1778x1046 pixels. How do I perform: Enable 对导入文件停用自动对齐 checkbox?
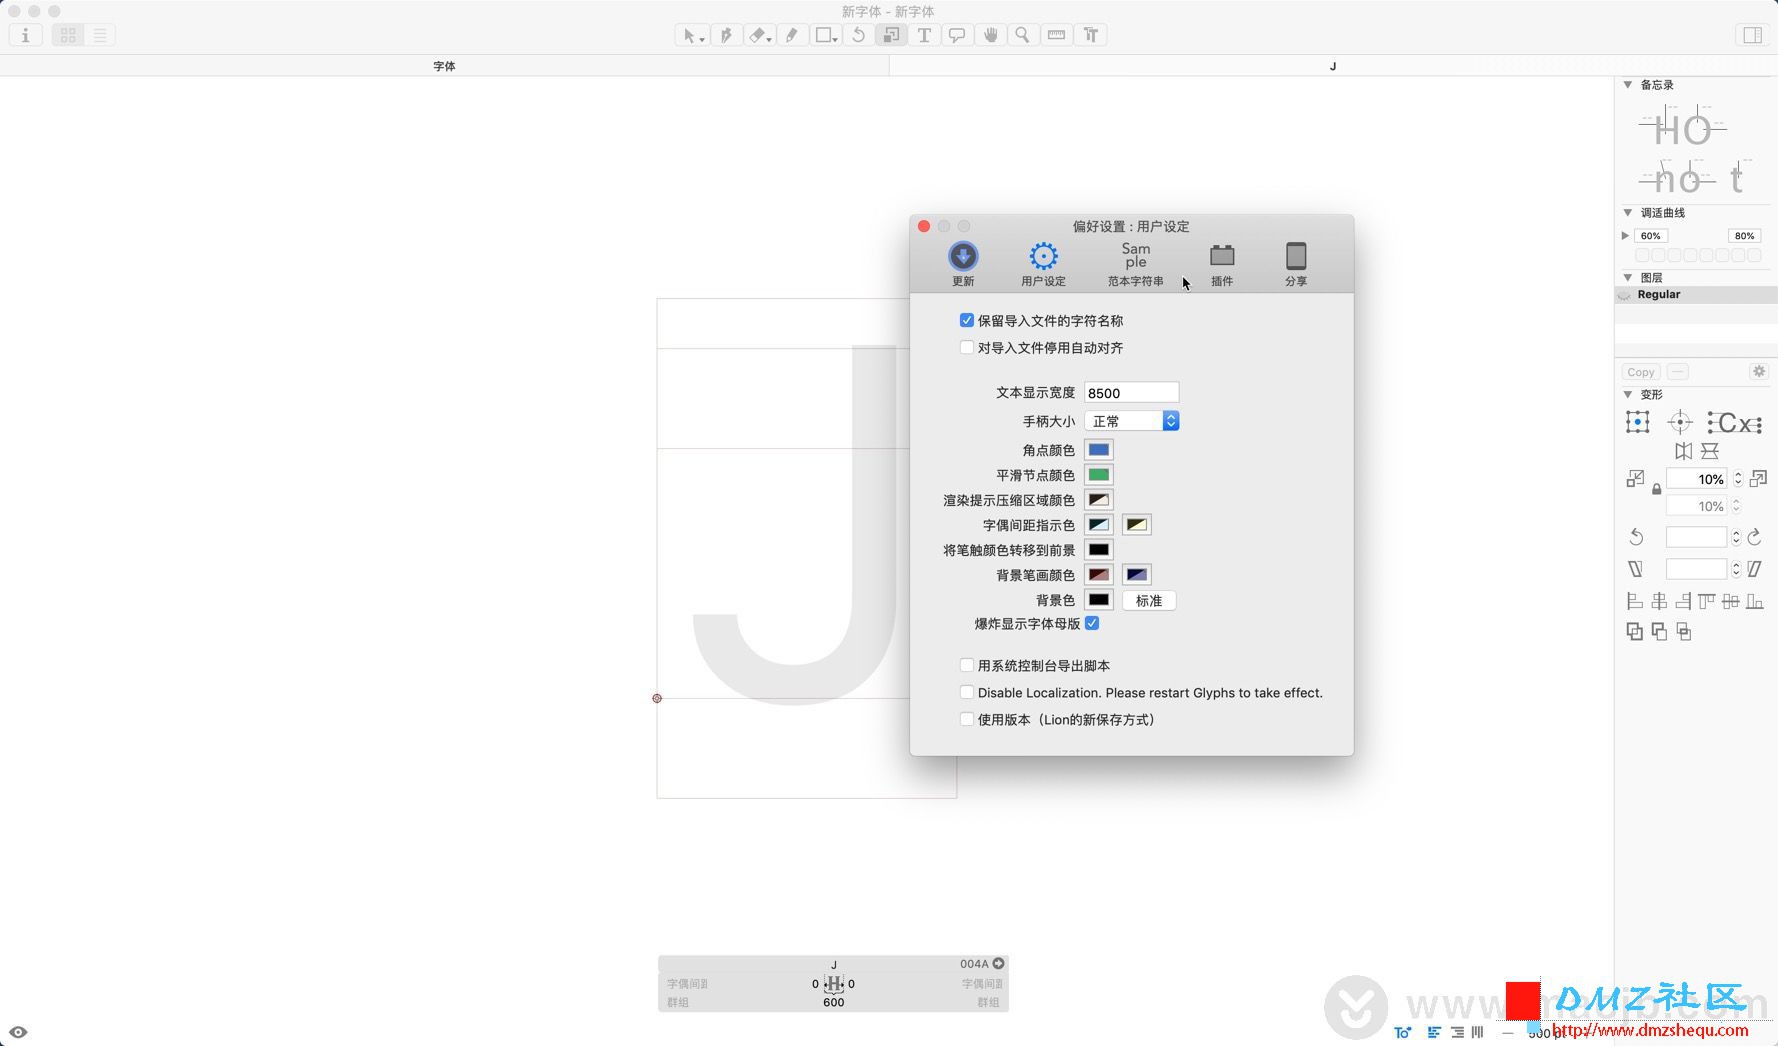point(966,347)
